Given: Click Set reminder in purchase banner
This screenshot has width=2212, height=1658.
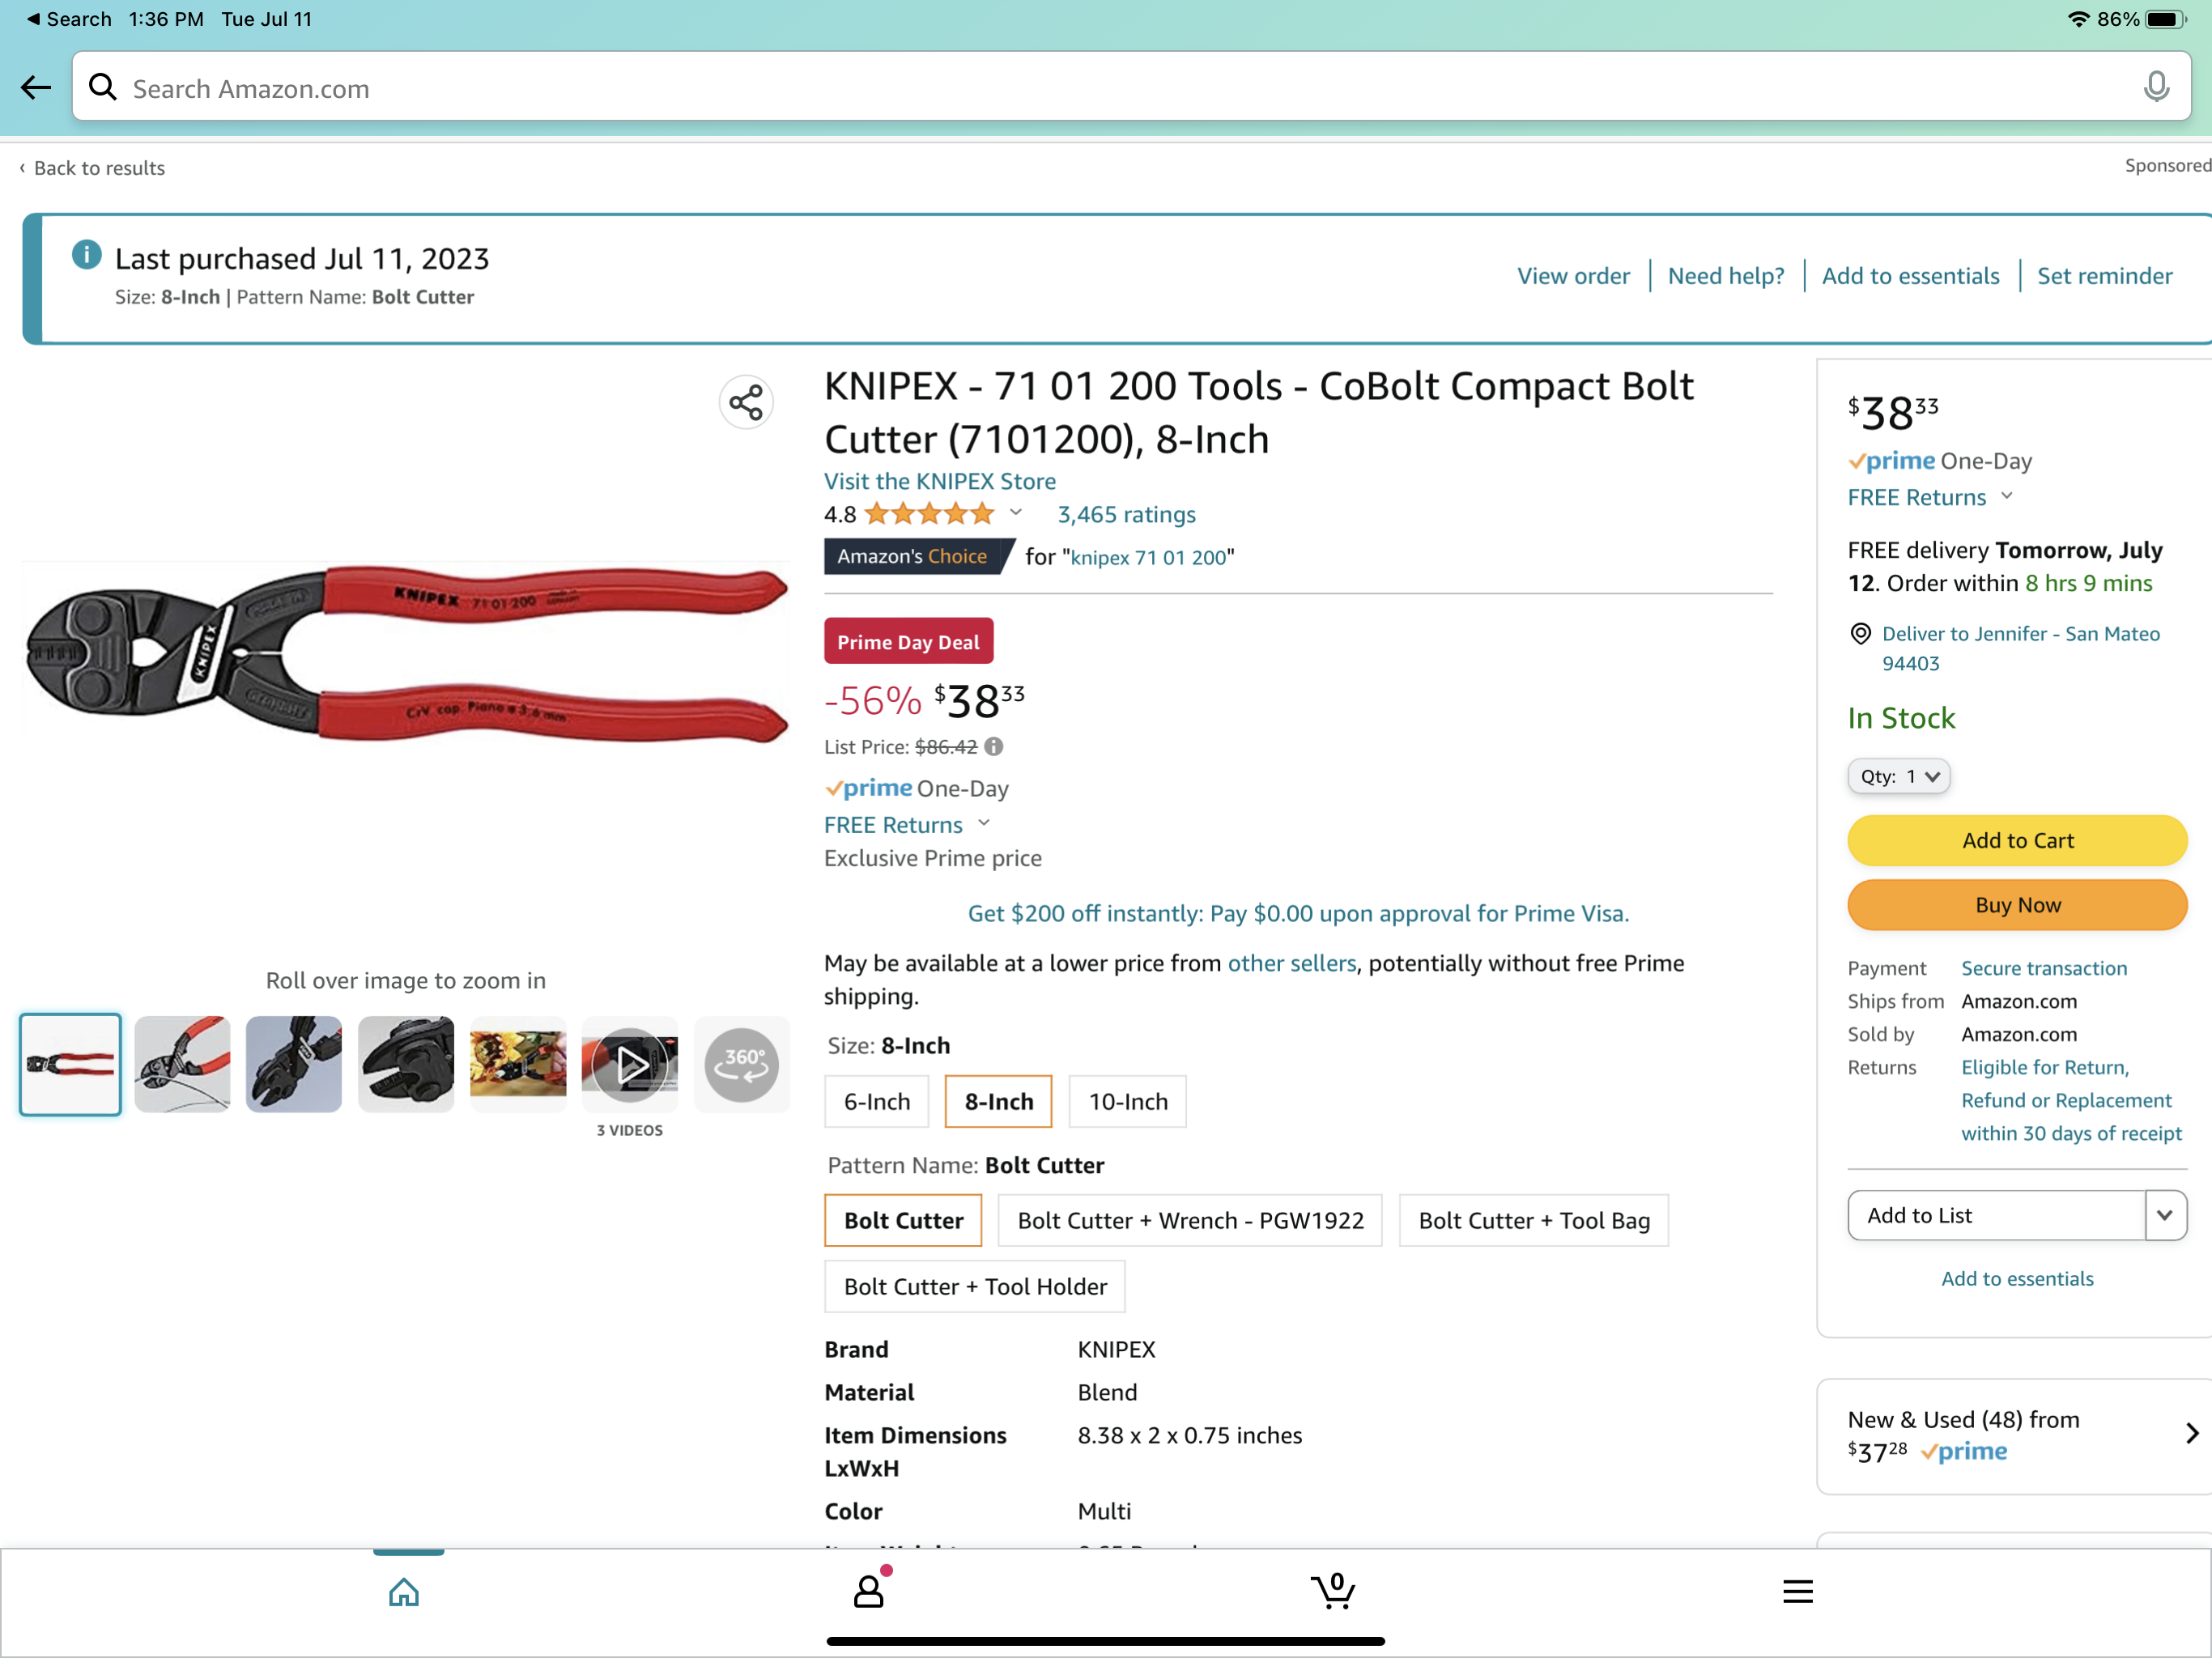Looking at the screenshot, I should coord(2104,276).
